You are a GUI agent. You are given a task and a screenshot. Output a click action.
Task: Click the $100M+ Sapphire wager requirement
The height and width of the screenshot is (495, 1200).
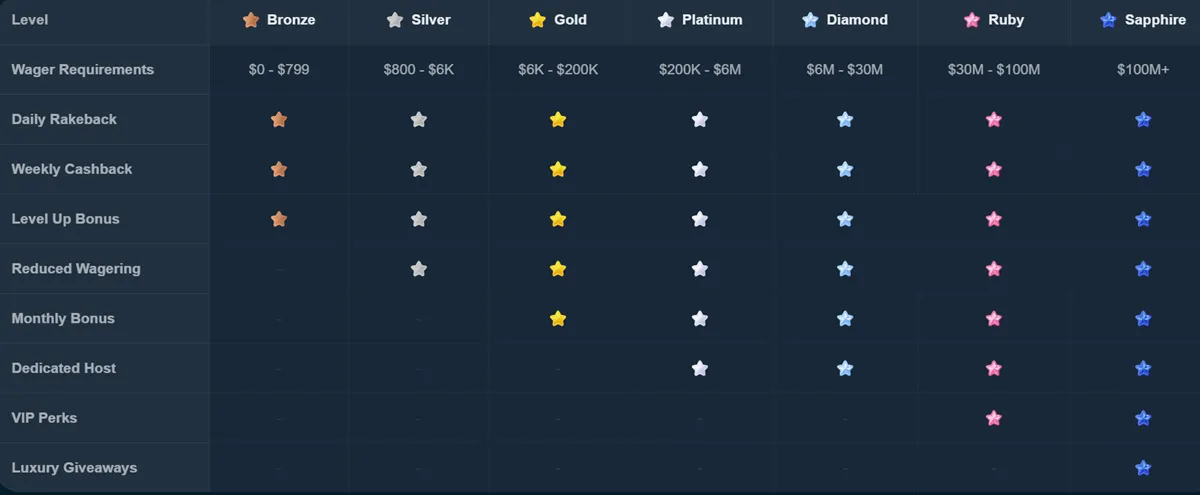click(x=1143, y=70)
